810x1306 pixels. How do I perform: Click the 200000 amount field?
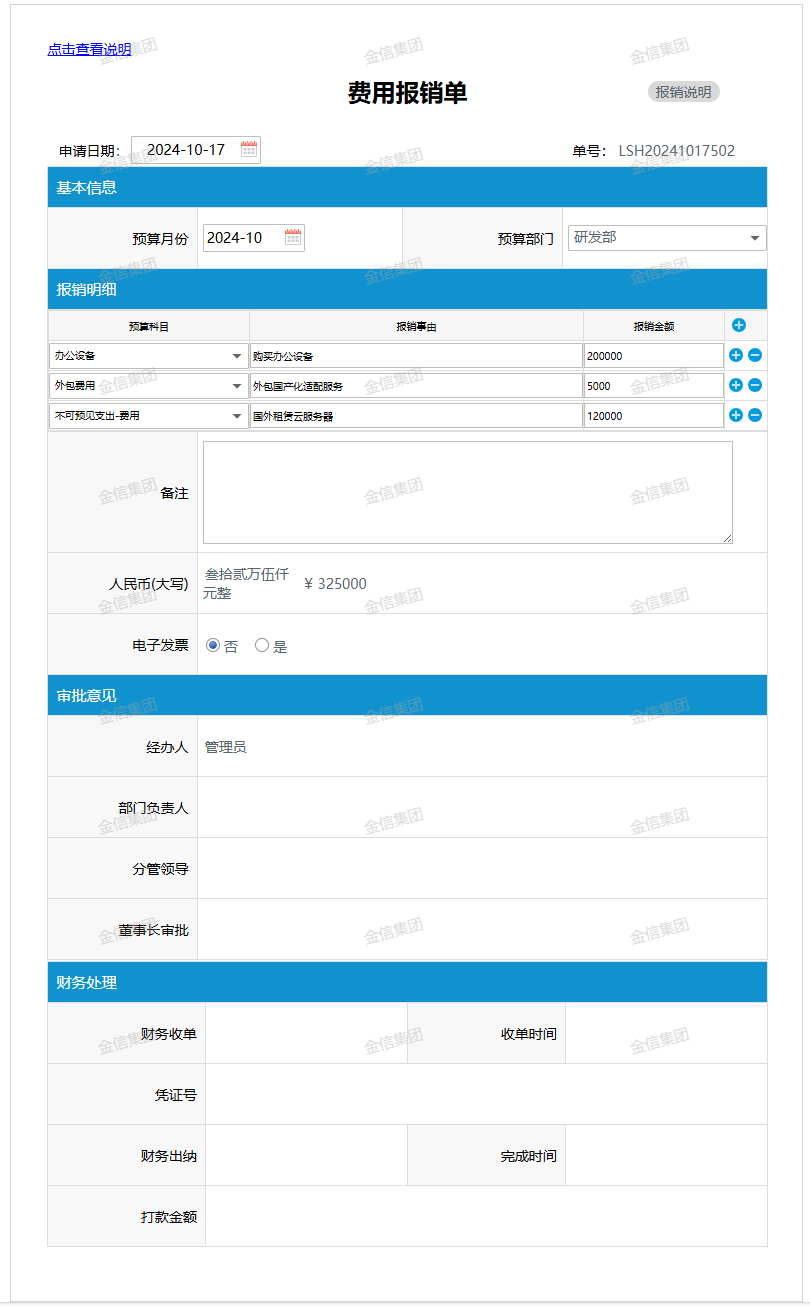tap(653, 356)
